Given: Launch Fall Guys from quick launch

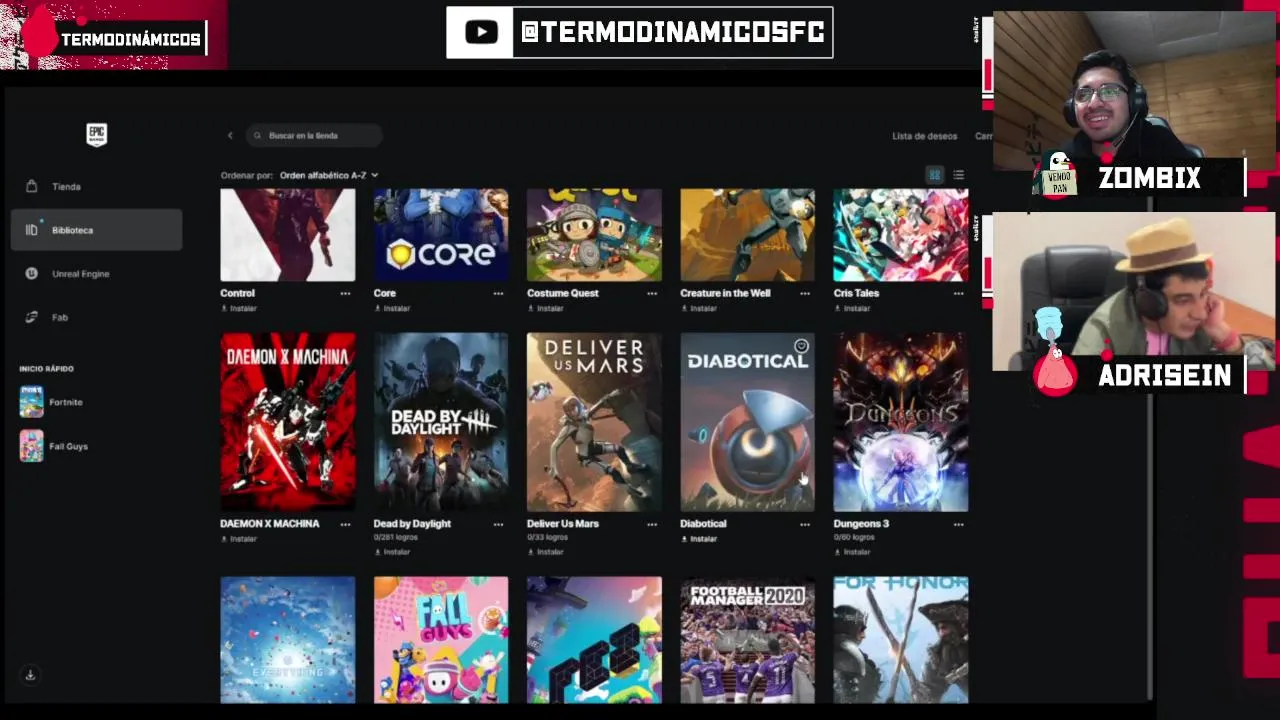Looking at the screenshot, I should coord(54,446).
